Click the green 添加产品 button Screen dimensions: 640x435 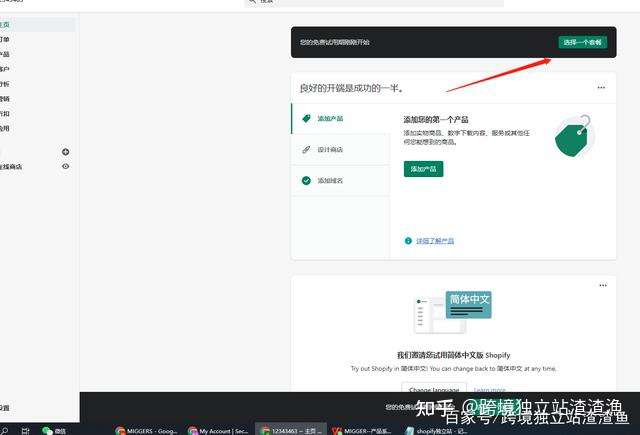(423, 169)
